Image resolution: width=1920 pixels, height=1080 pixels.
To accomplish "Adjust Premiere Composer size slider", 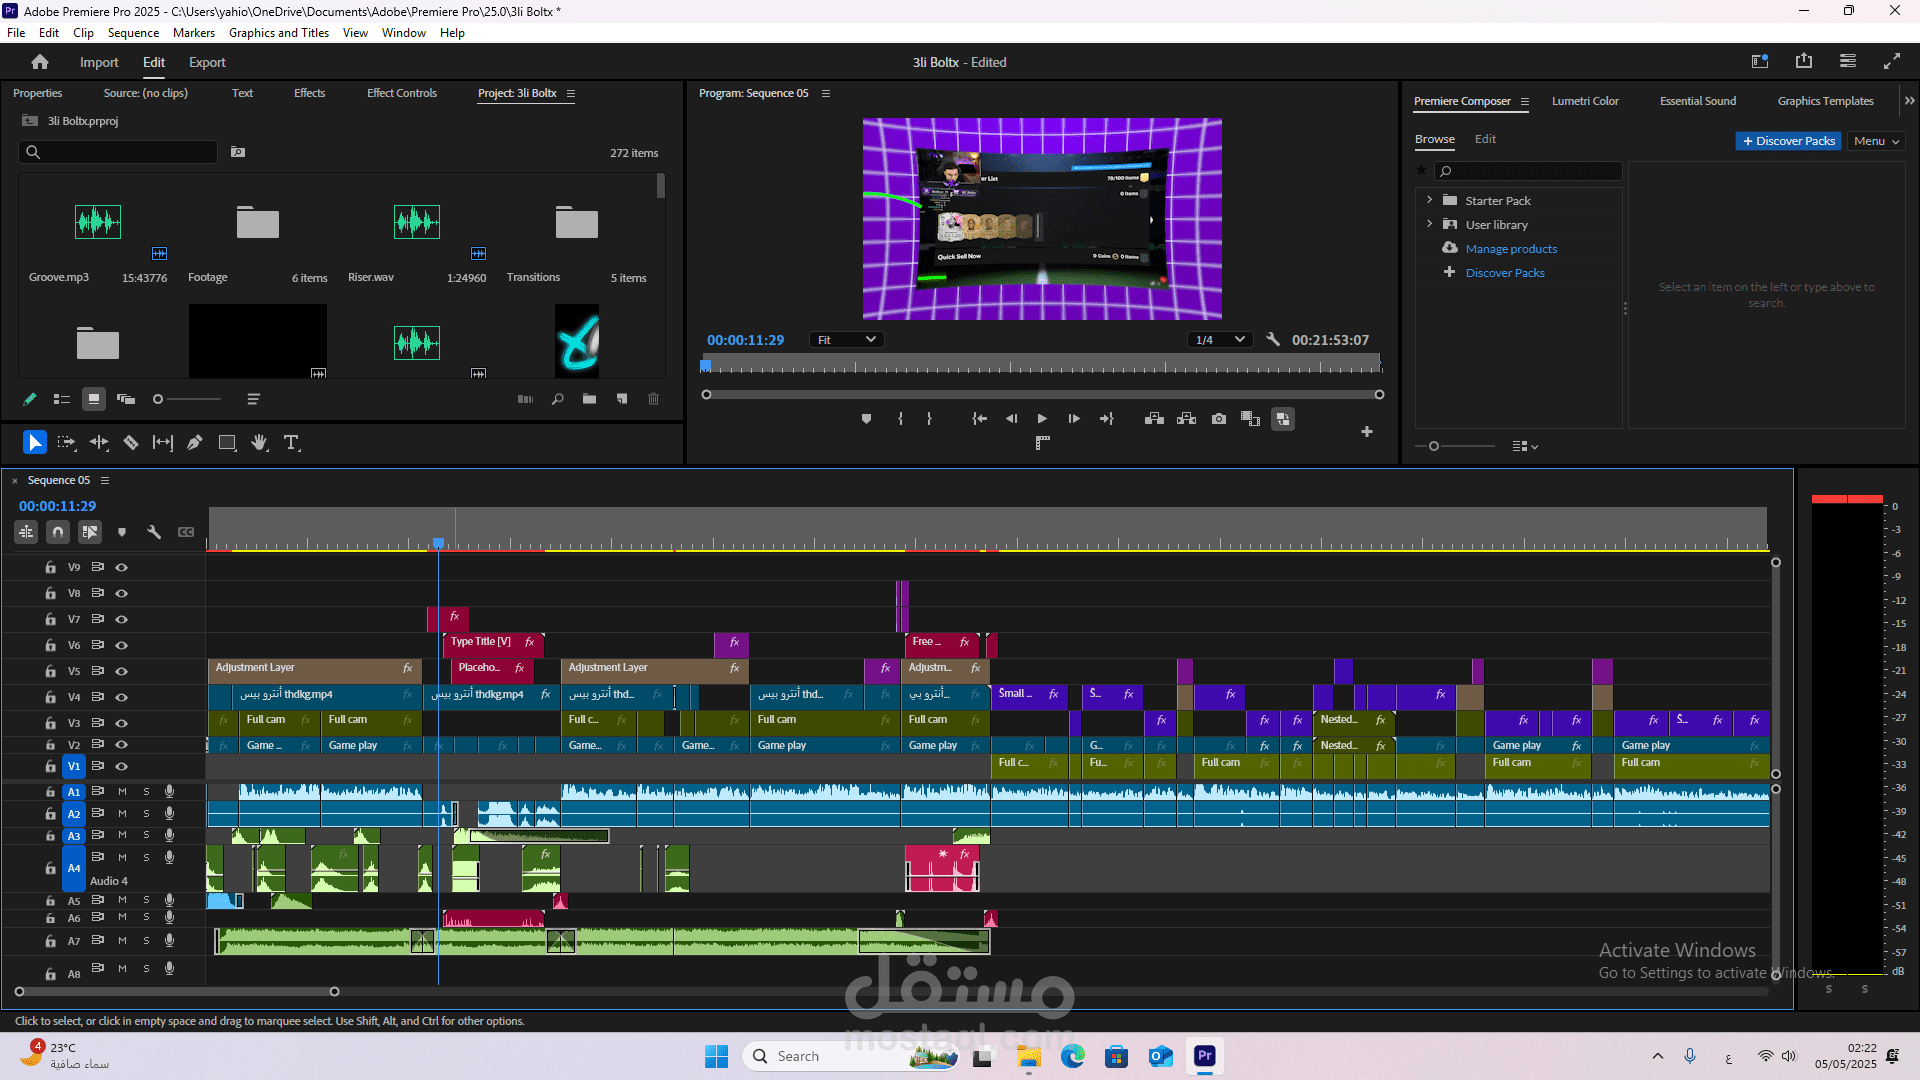I will (1434, 446).
